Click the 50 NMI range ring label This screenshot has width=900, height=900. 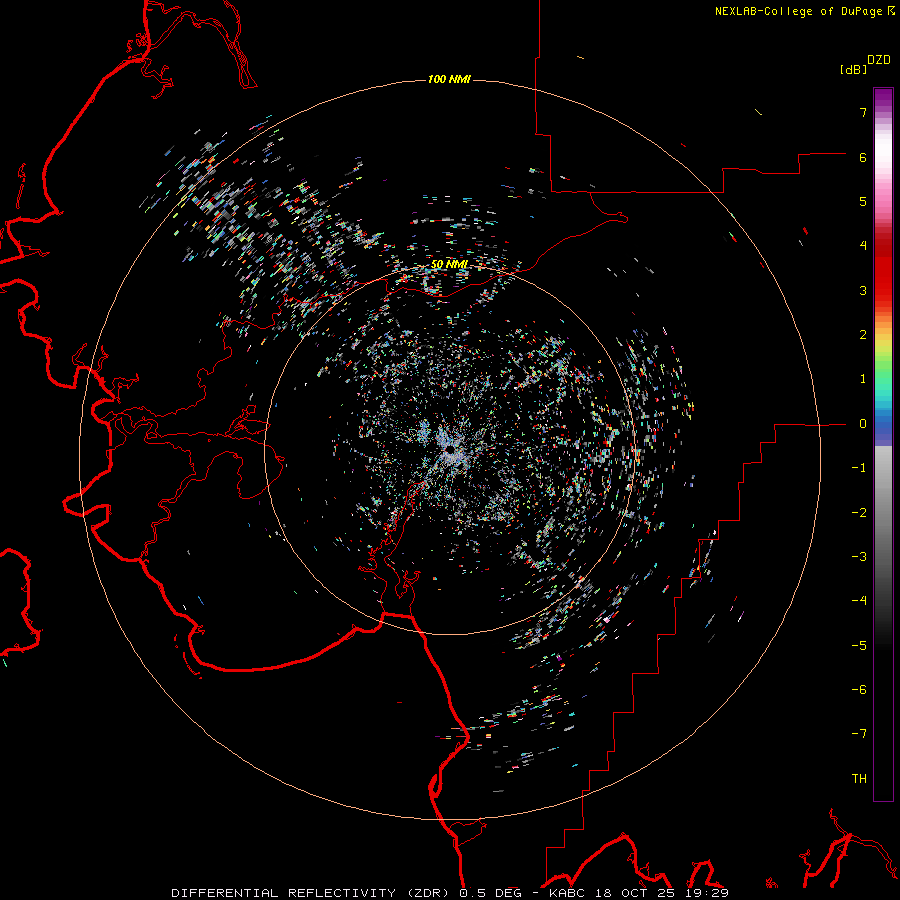[x=449, y=264]
